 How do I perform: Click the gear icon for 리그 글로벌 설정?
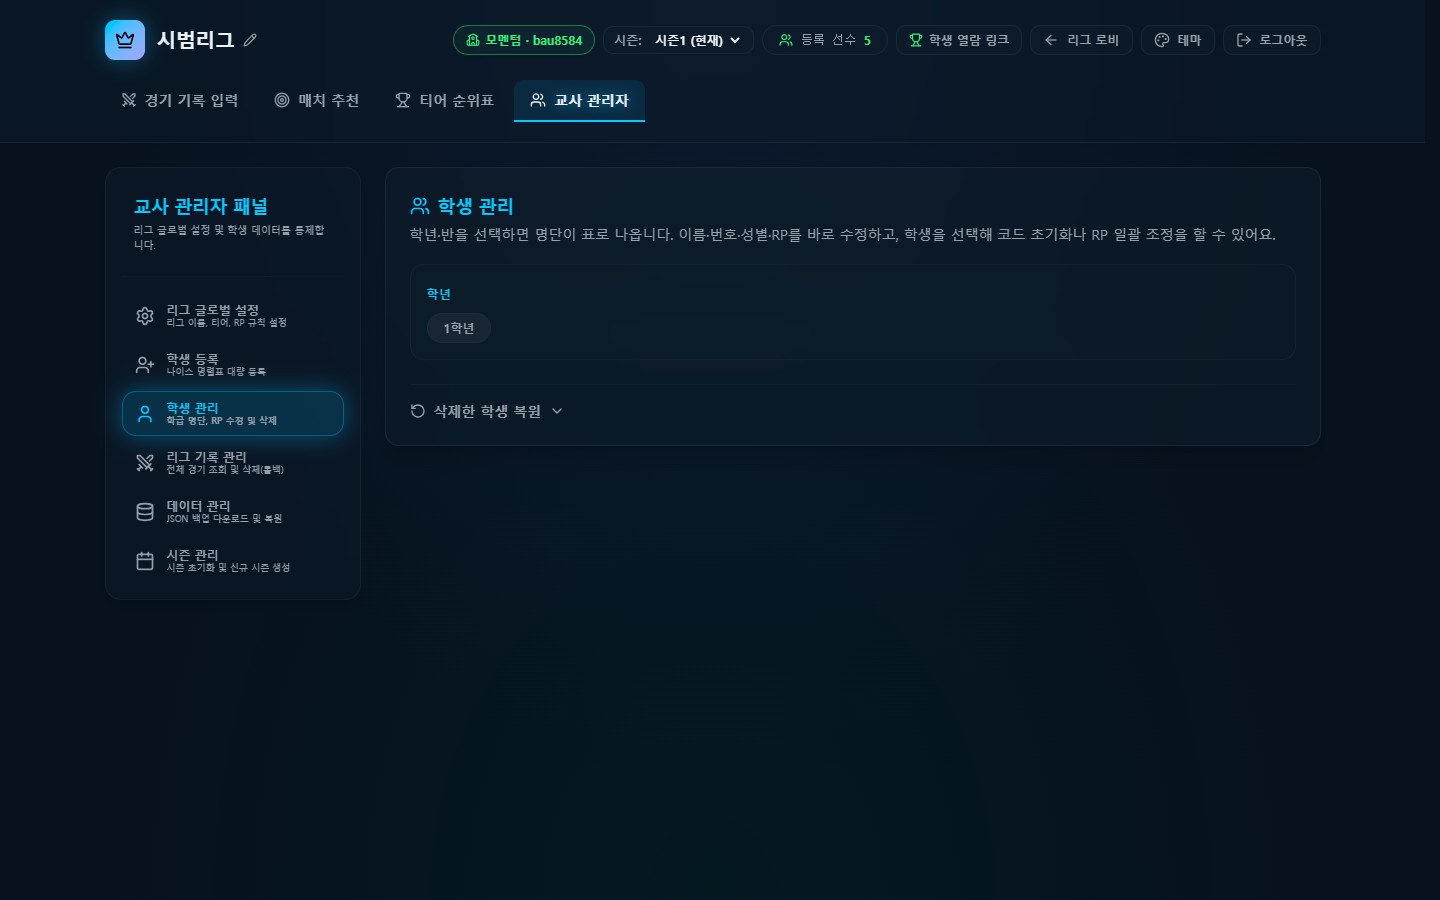145,316
